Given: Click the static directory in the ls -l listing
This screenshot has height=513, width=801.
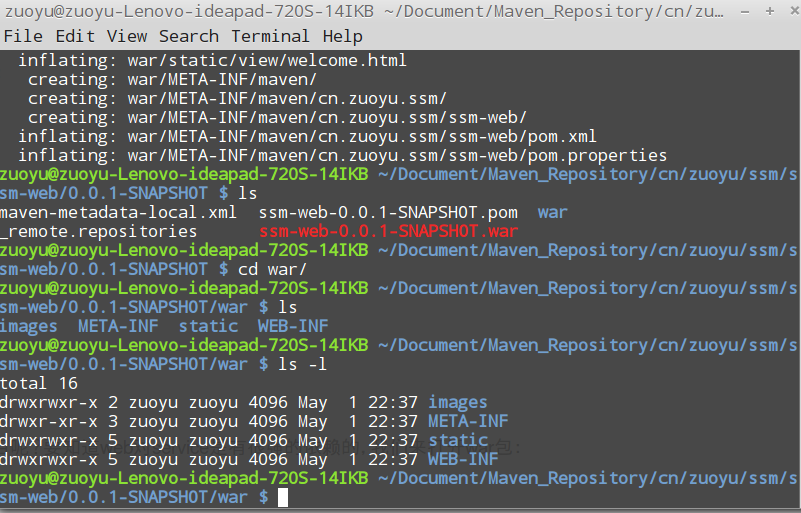Looking at the screenshot, I should pos(458,440).
